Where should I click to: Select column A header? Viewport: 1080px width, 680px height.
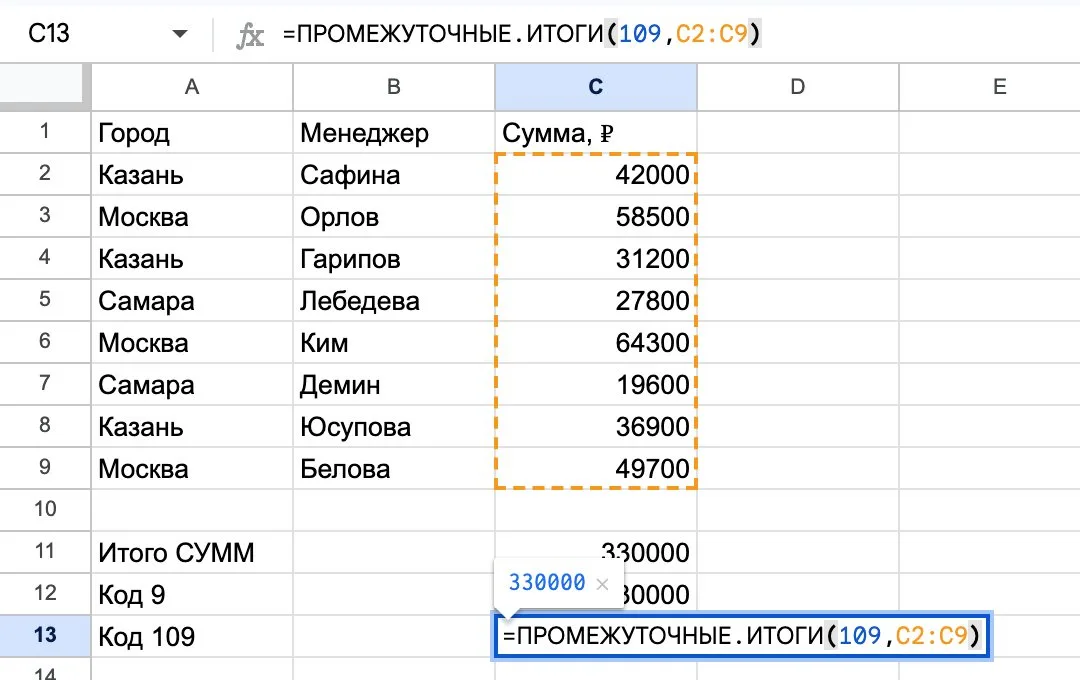(x=192, y=87)
